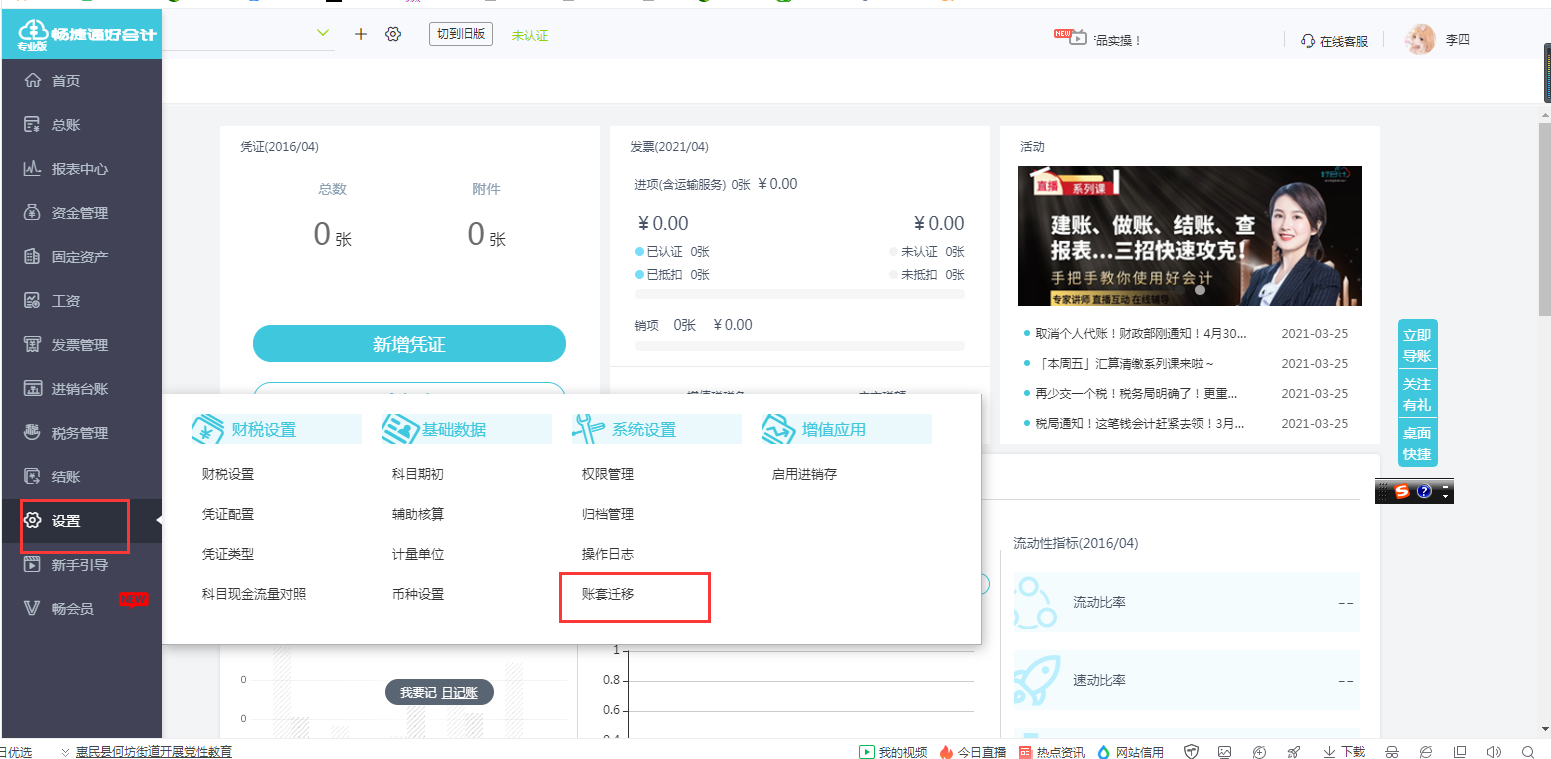The height and width of the screenshot is (759, 1551).
Task: Click the 首页 home icon in sidebar
Action: (32, 81)
